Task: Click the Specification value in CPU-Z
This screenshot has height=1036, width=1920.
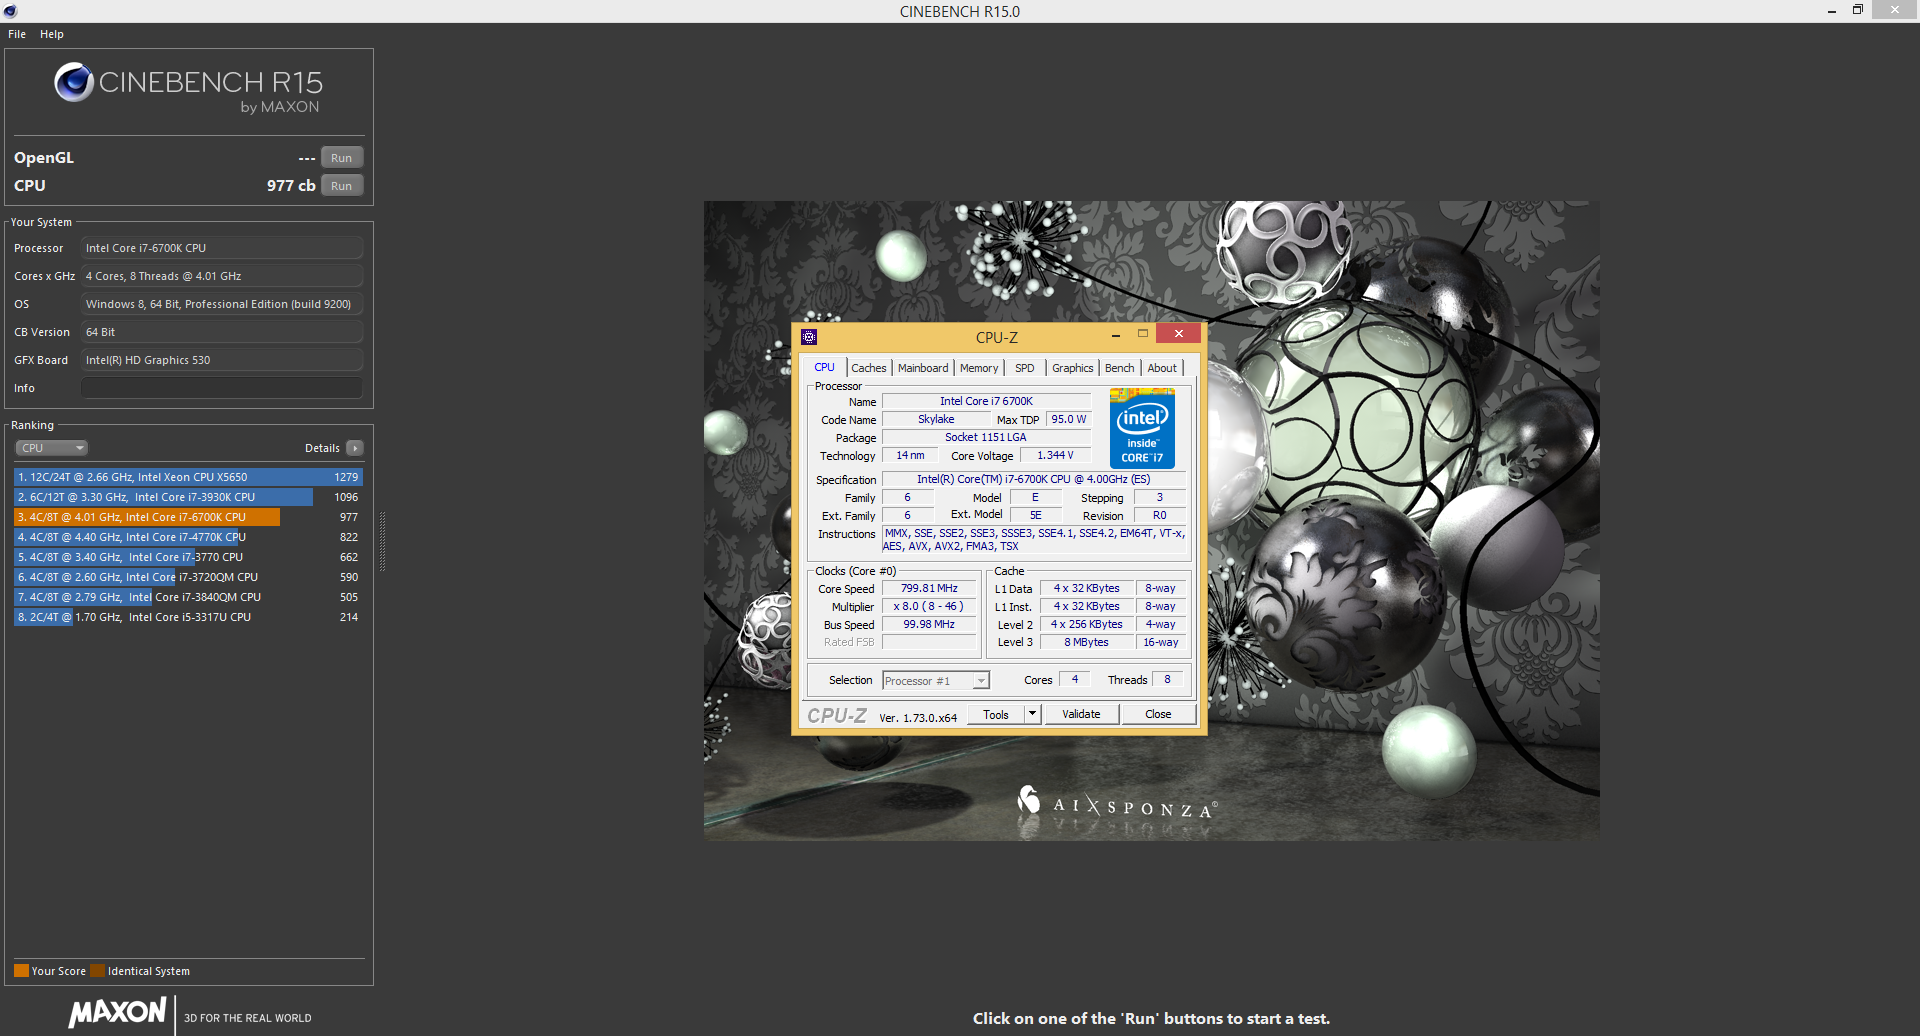Action: [x=1034, y=480]
